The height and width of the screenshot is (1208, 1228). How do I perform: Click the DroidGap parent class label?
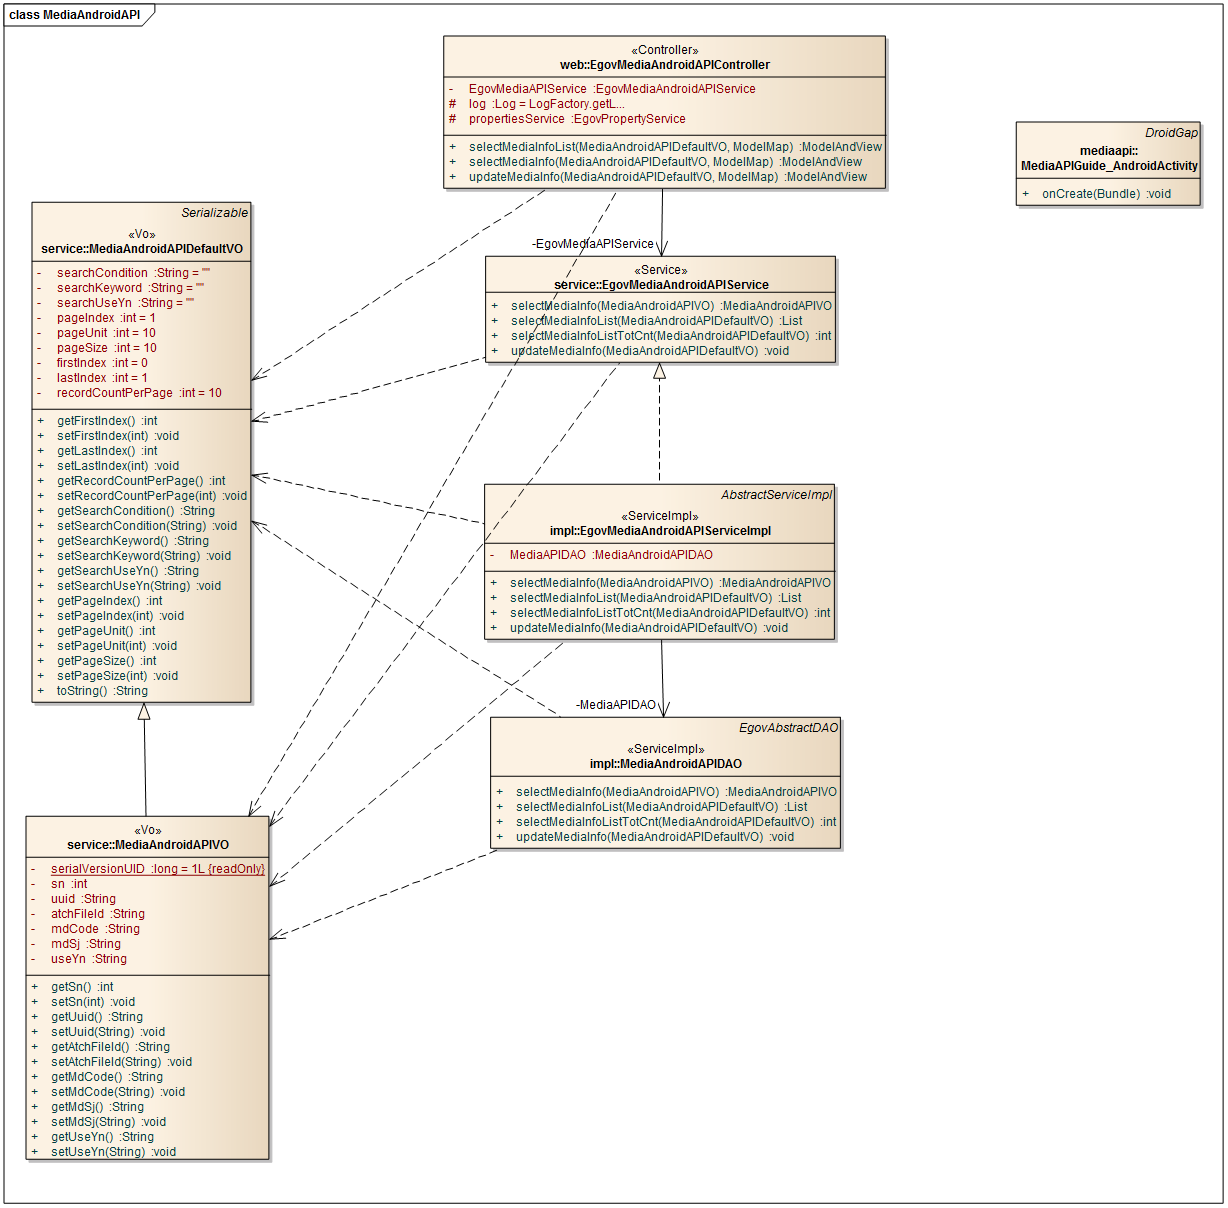coord(1171,133)
